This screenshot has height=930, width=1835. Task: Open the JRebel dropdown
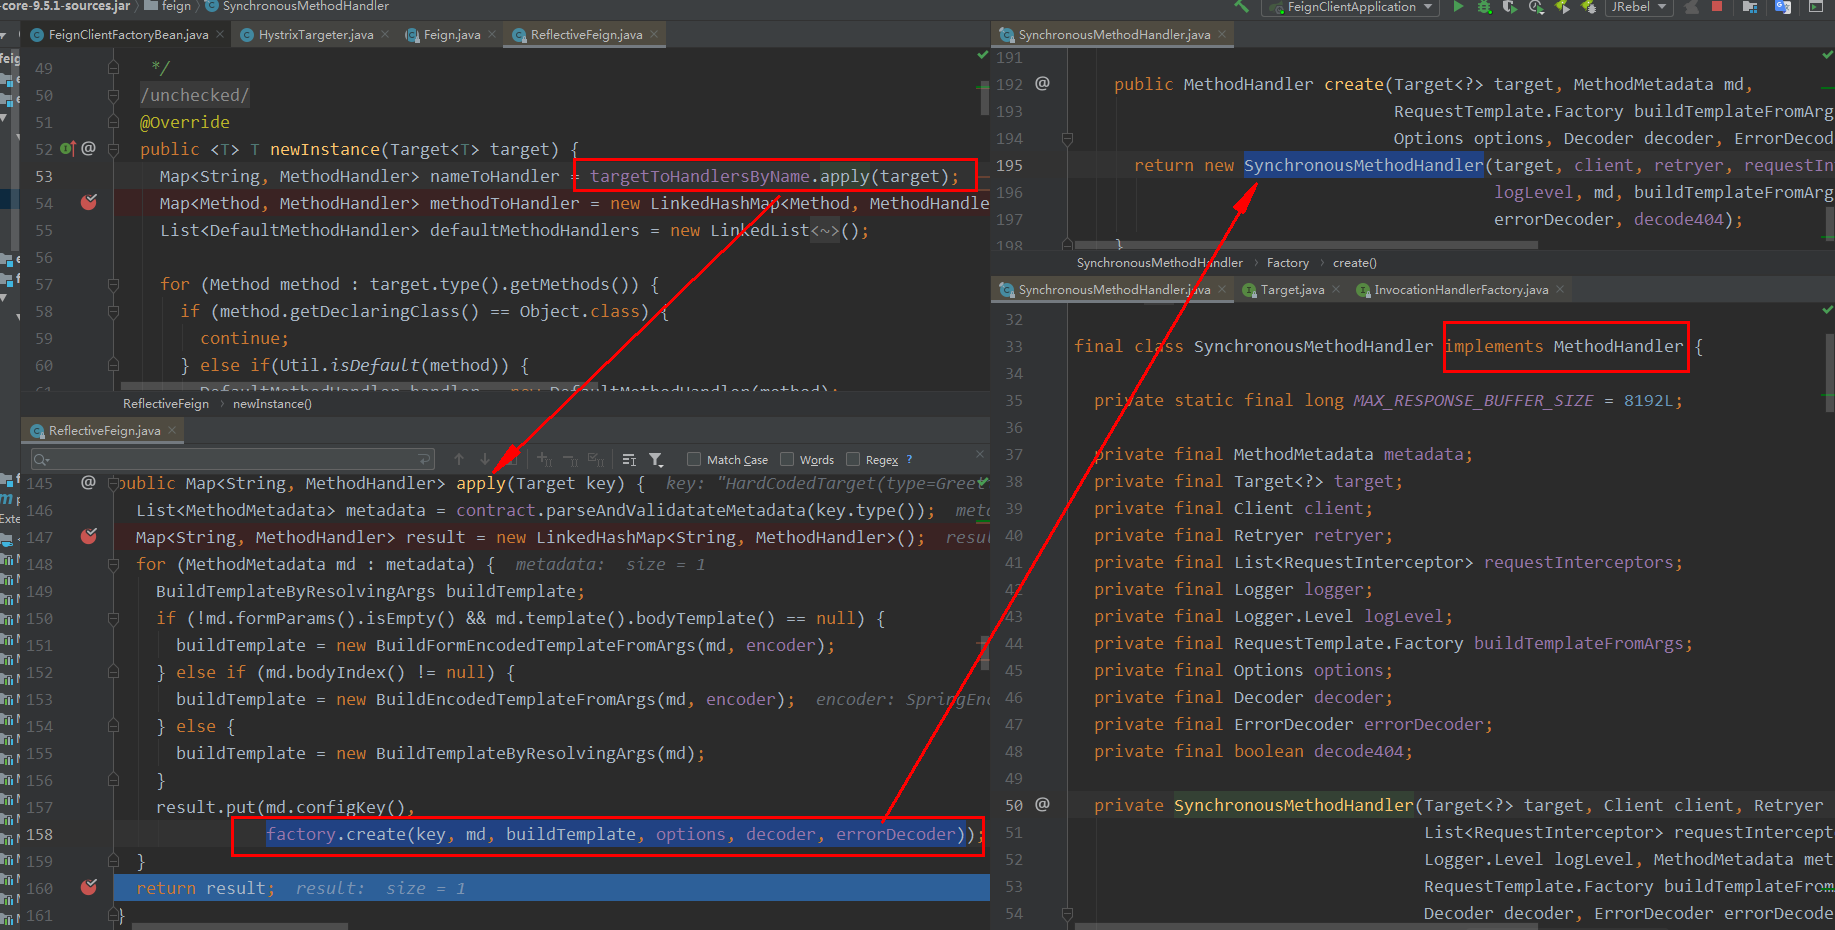point(1638,7)
